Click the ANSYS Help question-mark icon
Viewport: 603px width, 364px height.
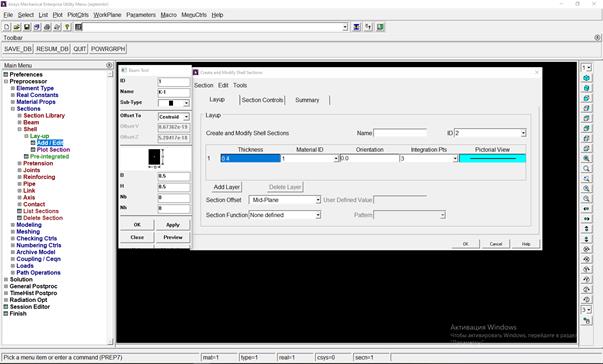pos(67,27)
